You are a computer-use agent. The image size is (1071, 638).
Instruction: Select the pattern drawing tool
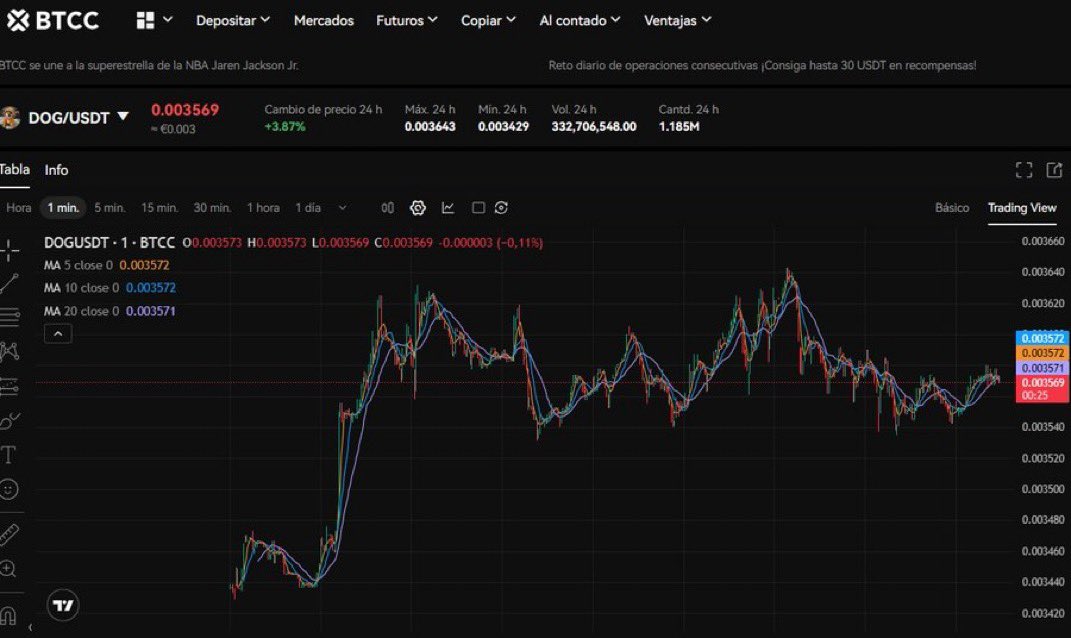point(9,351)
